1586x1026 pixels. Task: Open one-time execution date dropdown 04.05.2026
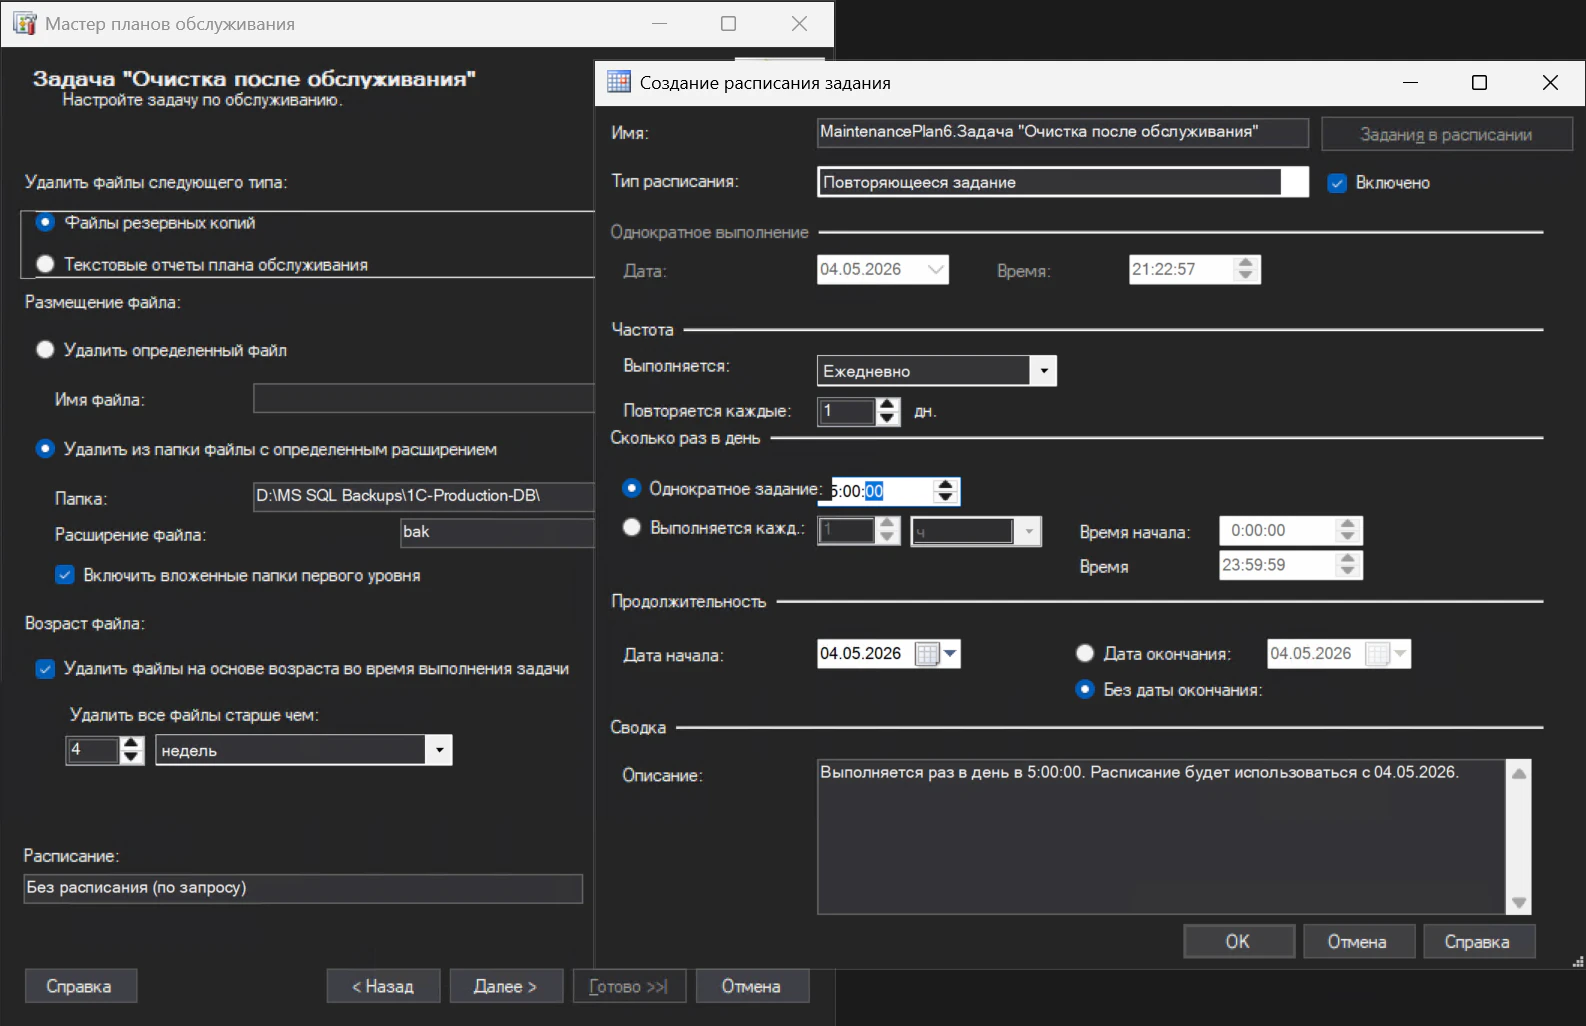point(936,269)
